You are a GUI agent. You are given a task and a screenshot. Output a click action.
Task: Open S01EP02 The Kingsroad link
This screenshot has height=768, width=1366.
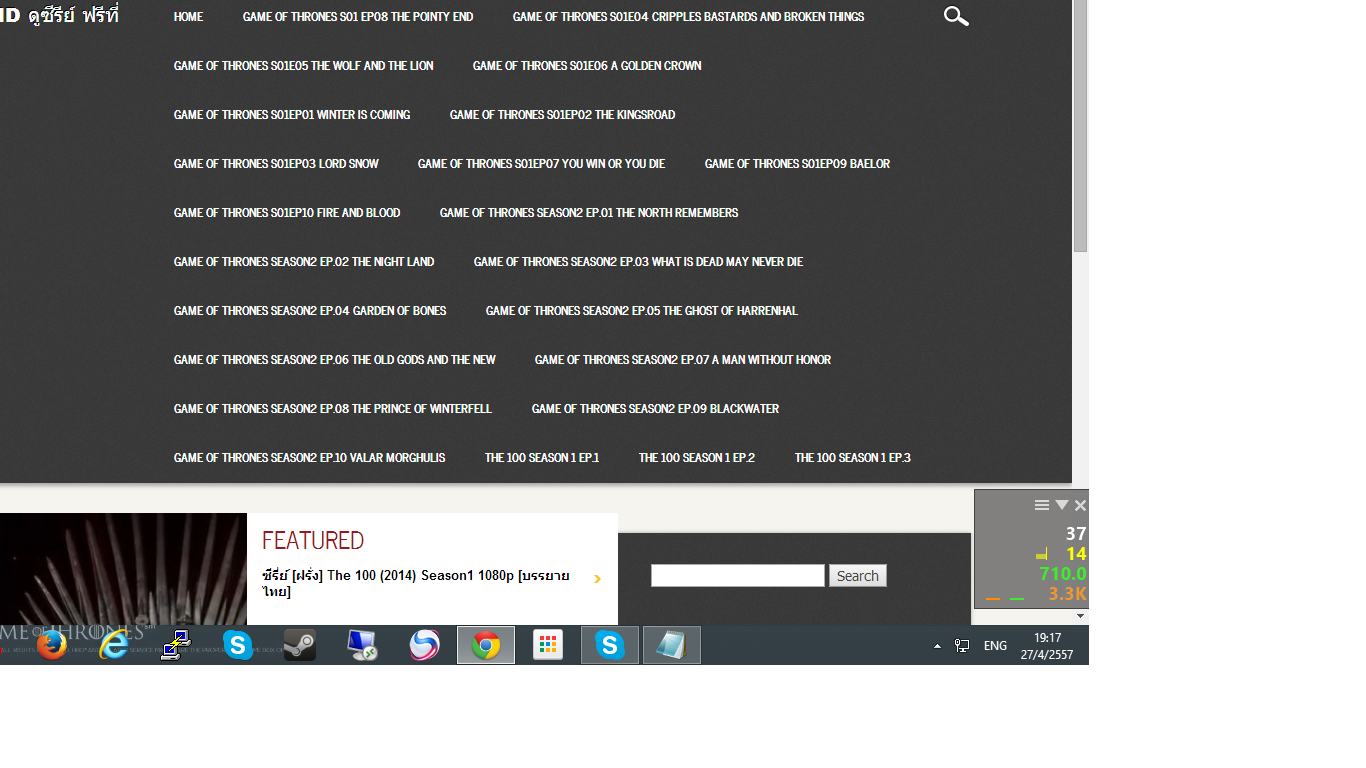pos(562,115)
